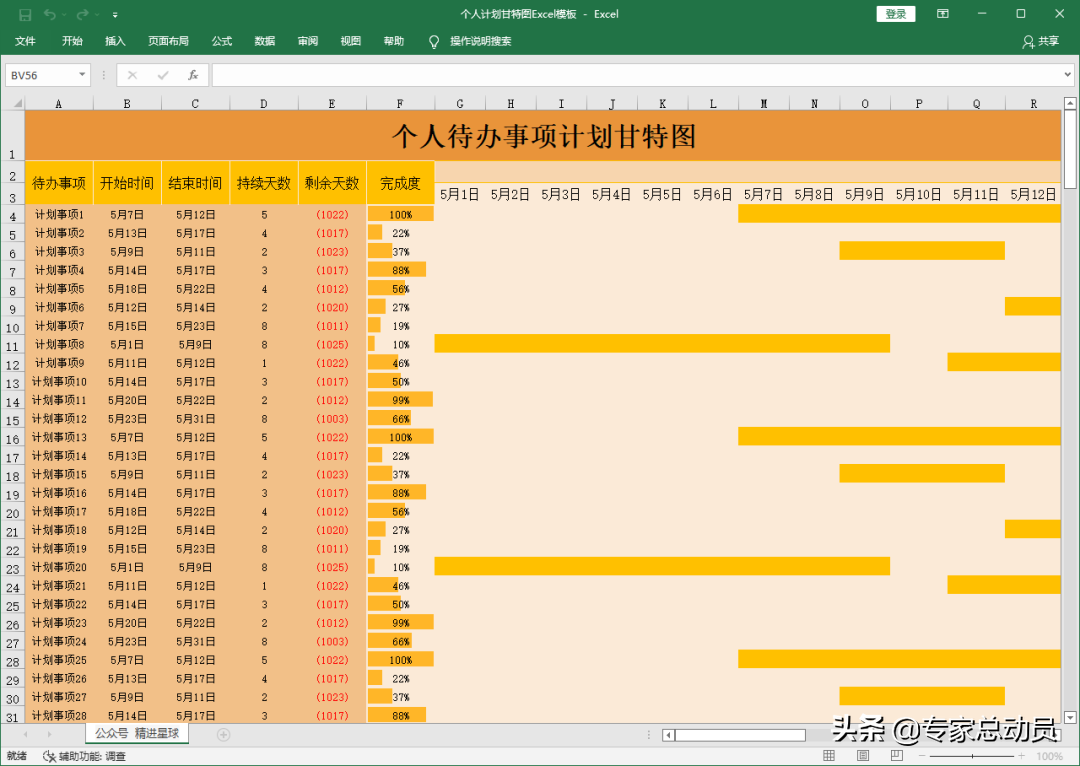Click the Redo arrow icon
Screen dimensions: 1080x766
[x=82, y=14]
